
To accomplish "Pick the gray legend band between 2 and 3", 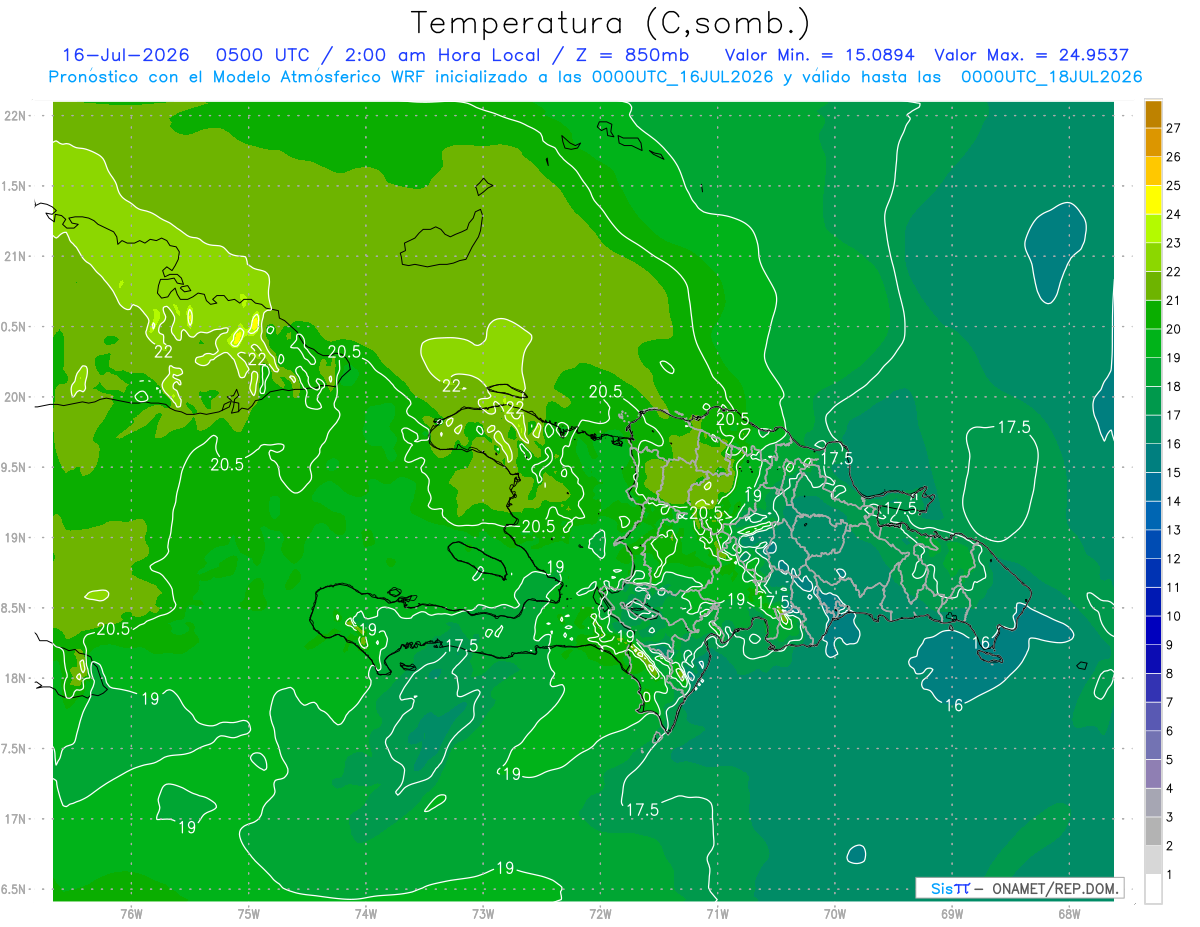I will point(1153,830).
